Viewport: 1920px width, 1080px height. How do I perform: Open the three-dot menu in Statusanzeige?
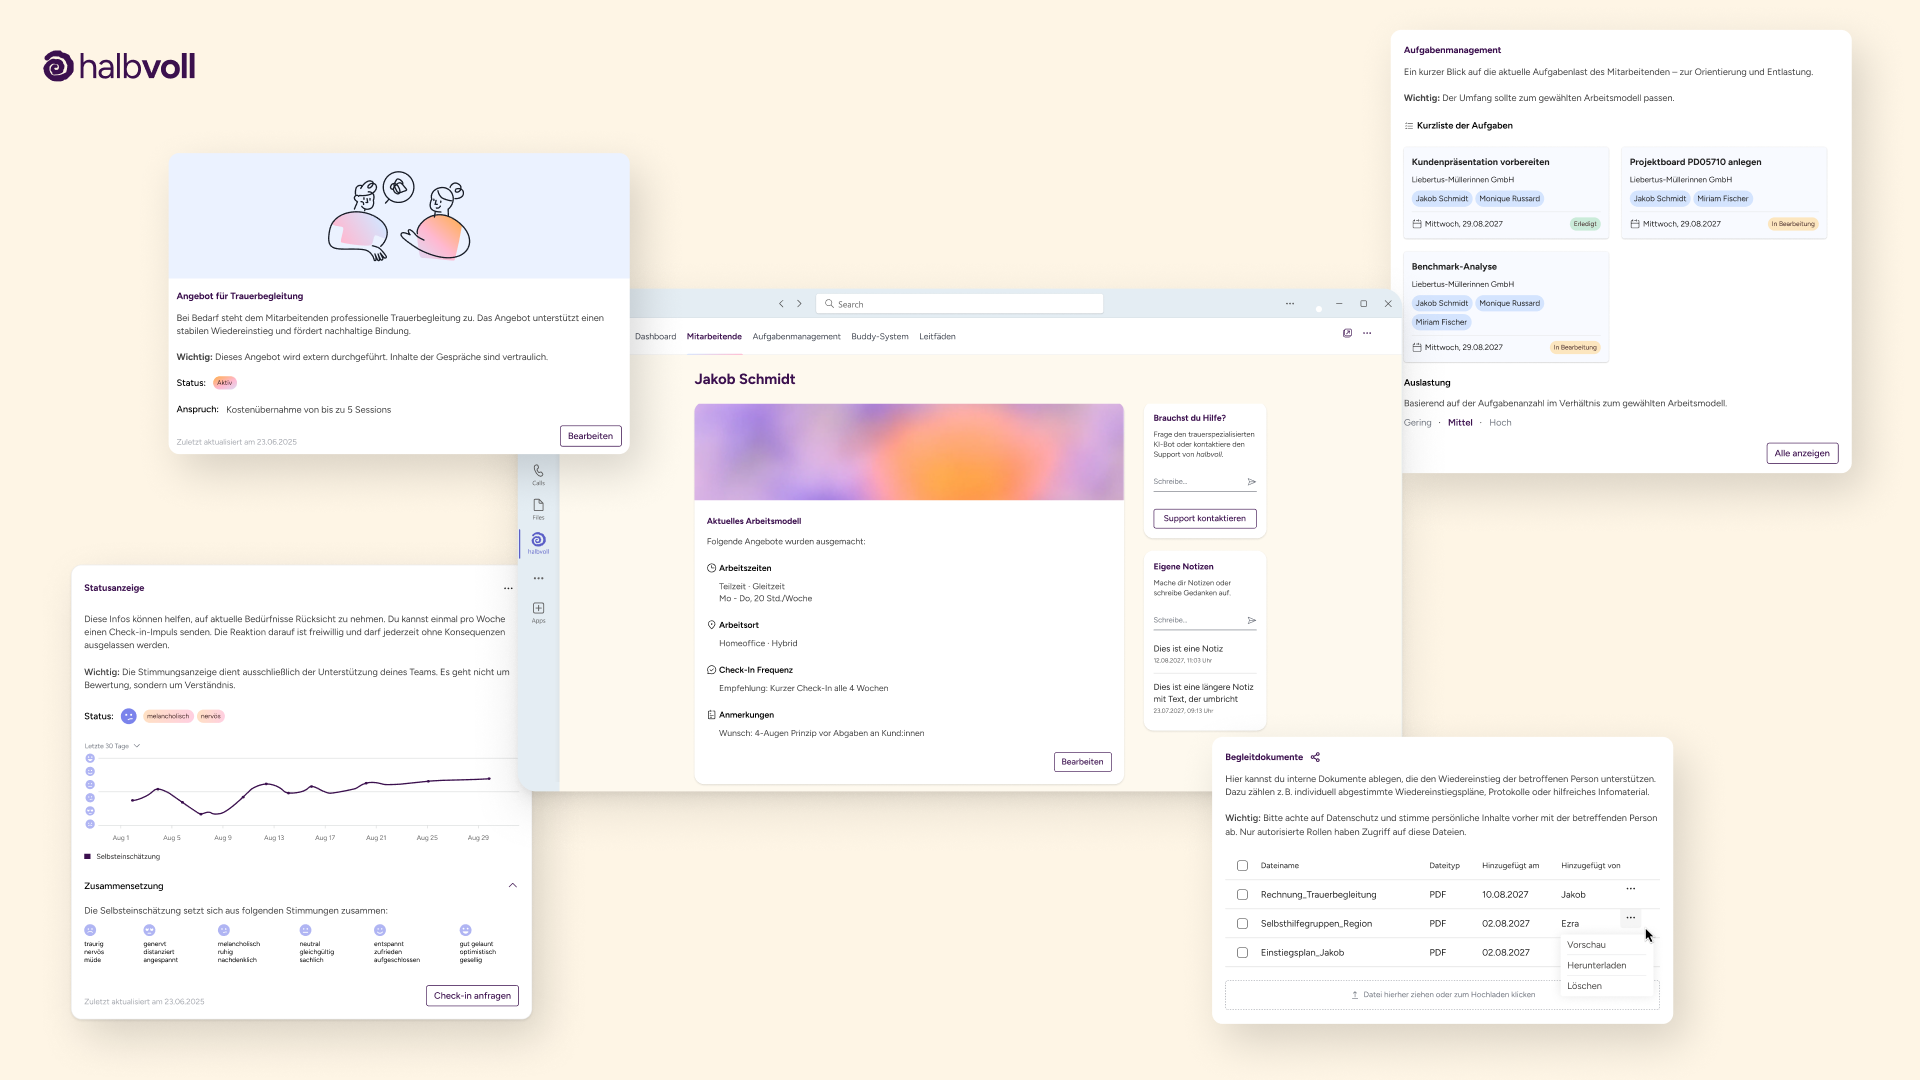coord(508,588)
